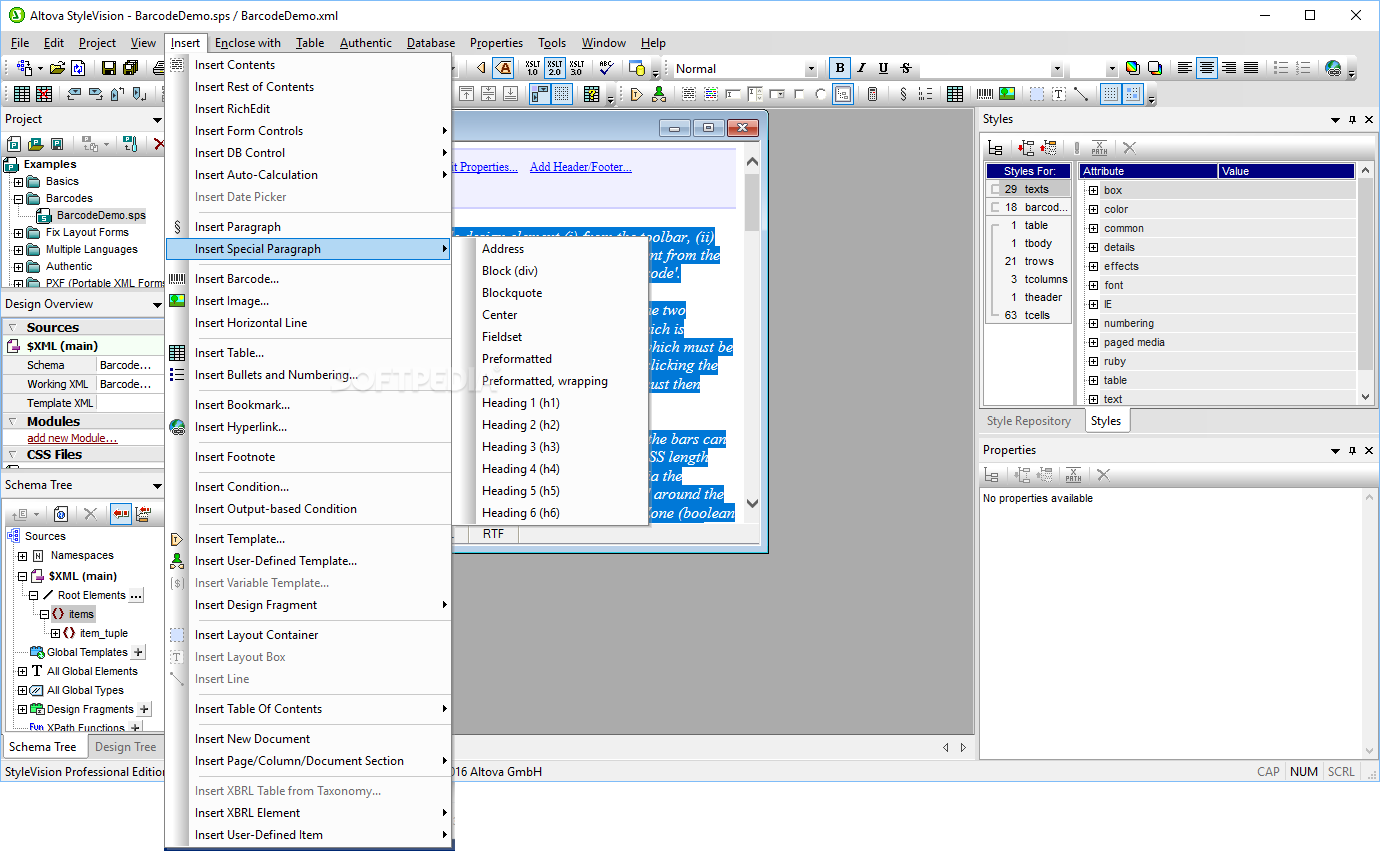Viewport: 1380px width, 851px height.
Task: Click the Save Design floppy disk icon
Action: [109, 68]
